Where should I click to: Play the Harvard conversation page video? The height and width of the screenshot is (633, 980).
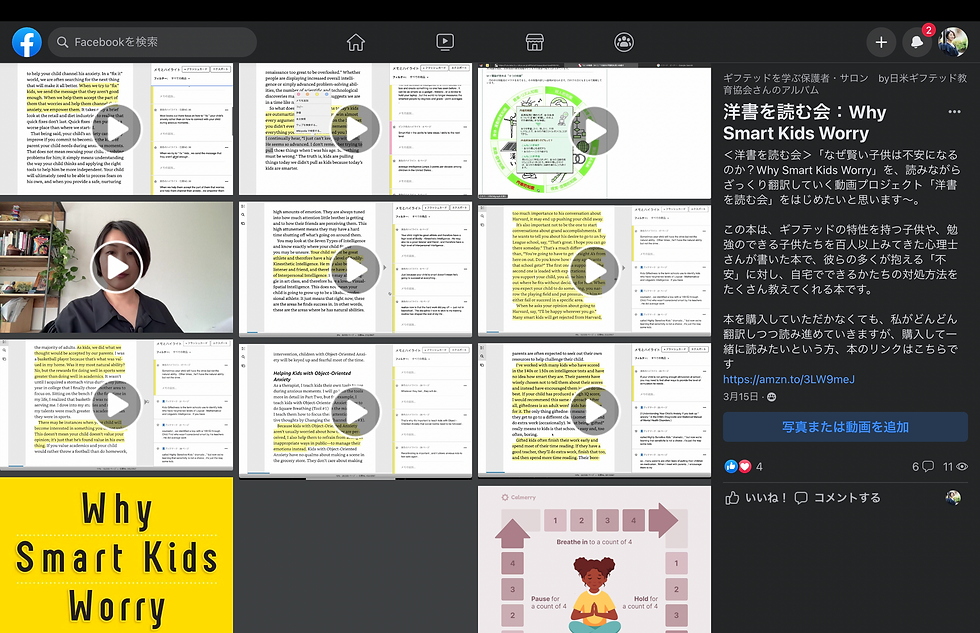[x=594, y=271]
